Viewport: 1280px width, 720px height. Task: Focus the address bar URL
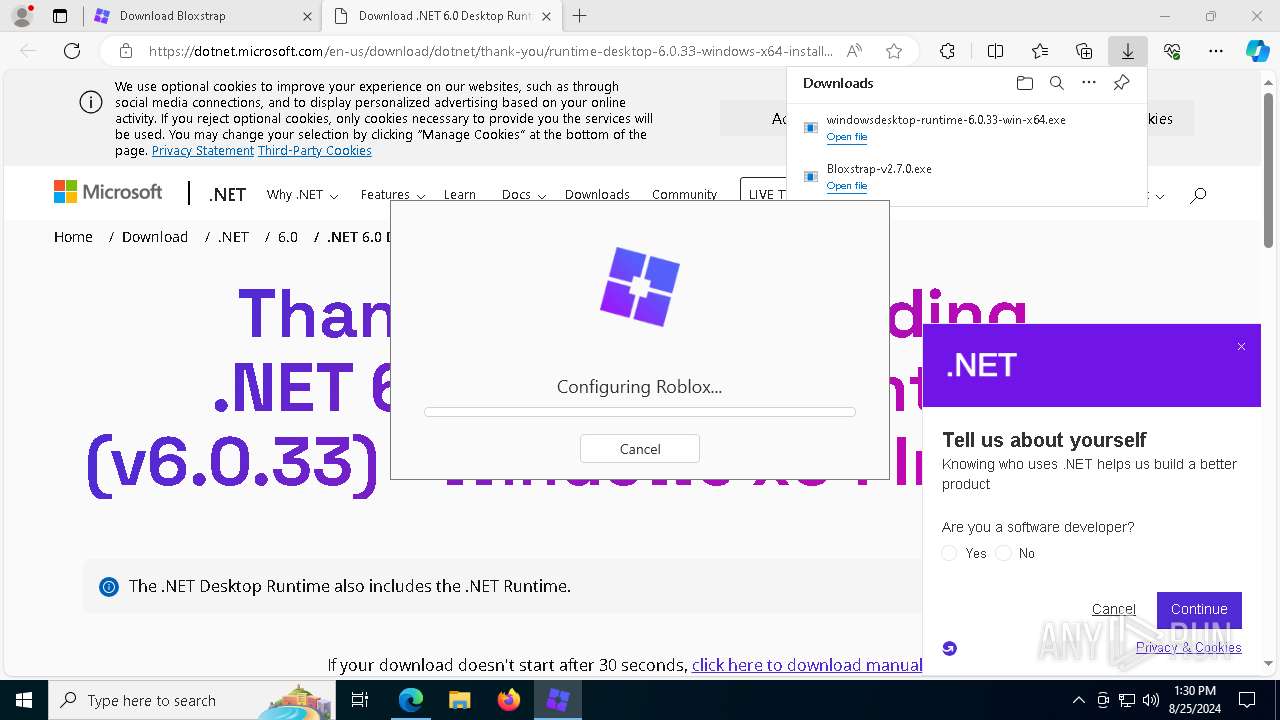(x=490, y=51)
